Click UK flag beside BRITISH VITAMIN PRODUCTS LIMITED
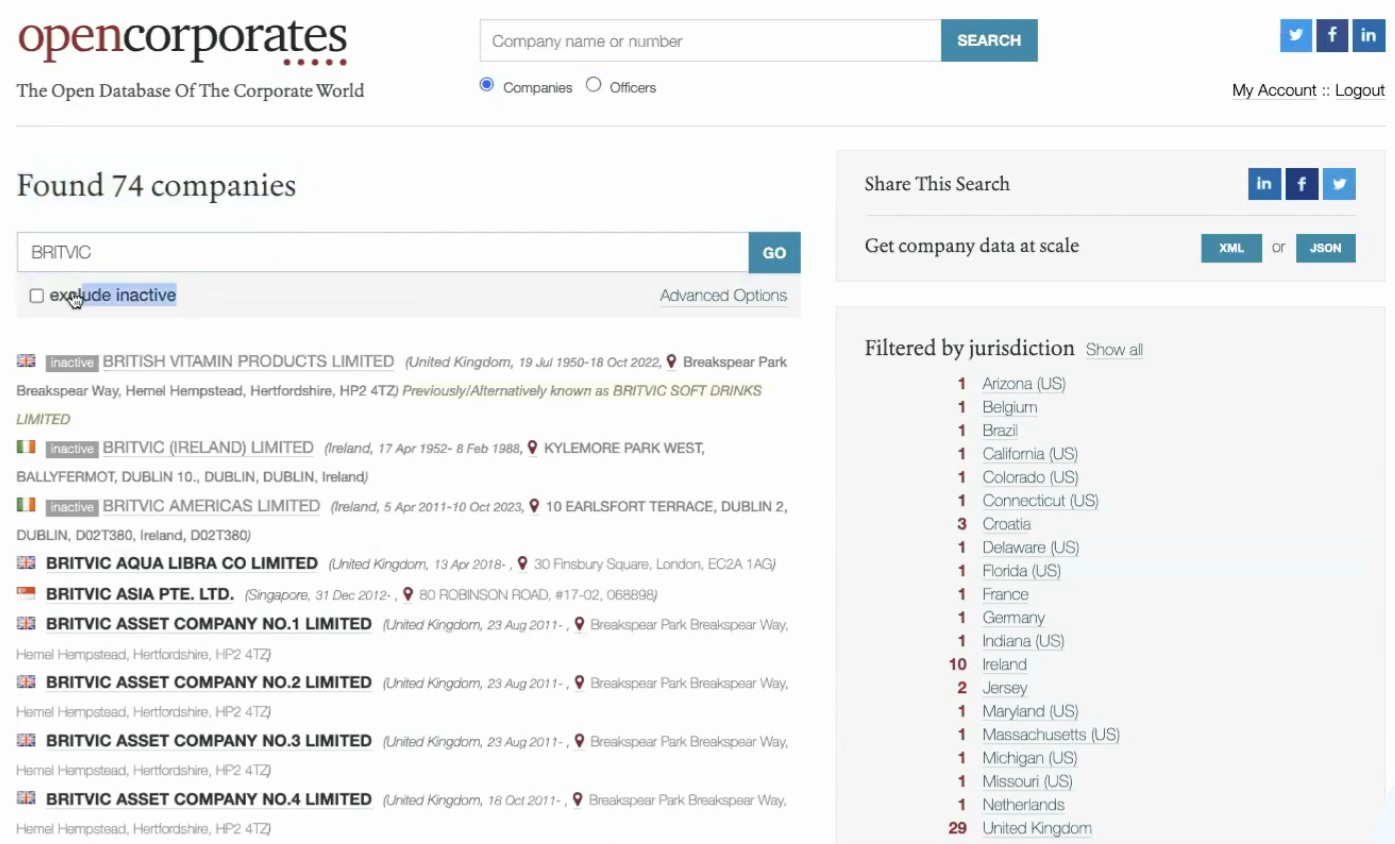Image resolution: width=1395 pixels, height=844 pixels. click(26, 361)
